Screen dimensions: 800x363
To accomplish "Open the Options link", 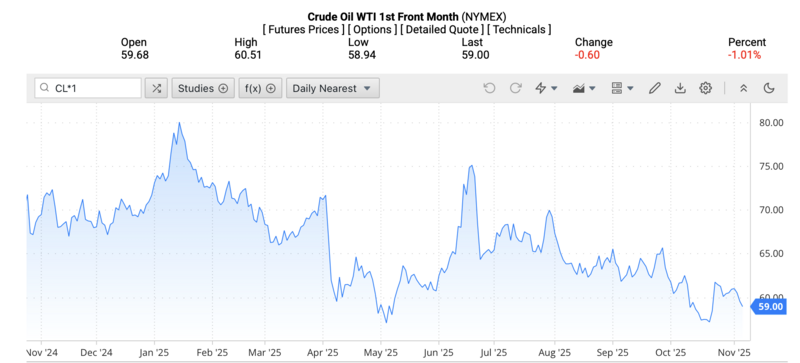I will click(x=372, y=30).
